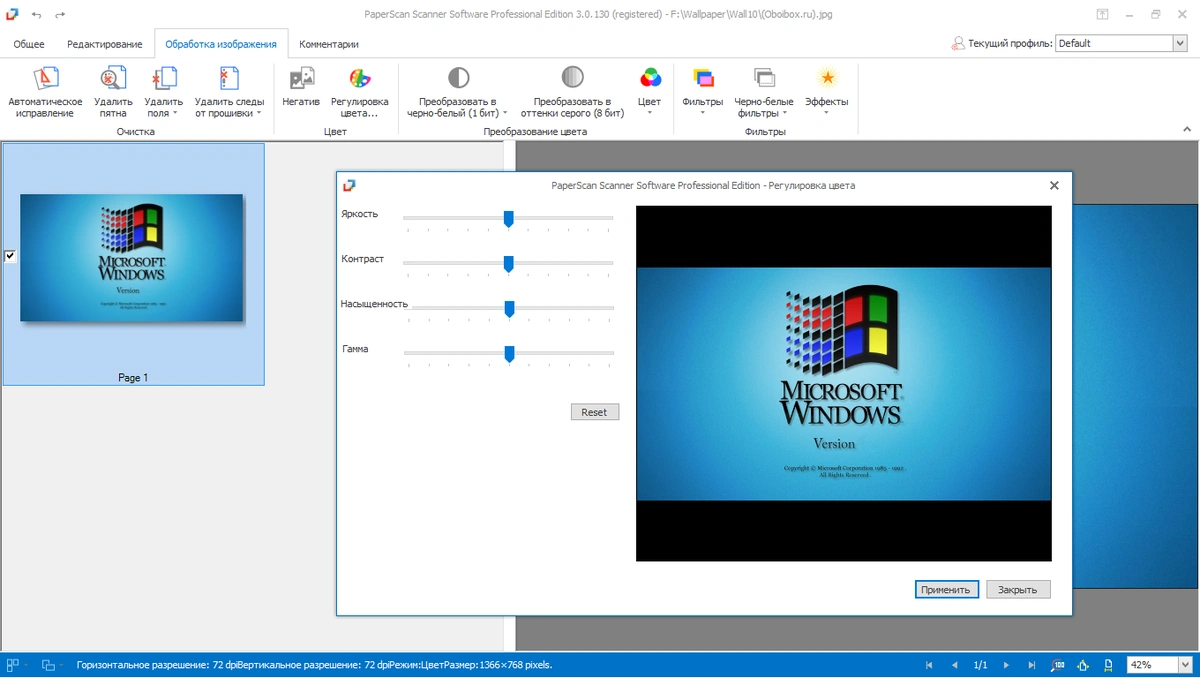Fit page to width icon
The image size is (1200, 678).
[x=1108, y=665]
